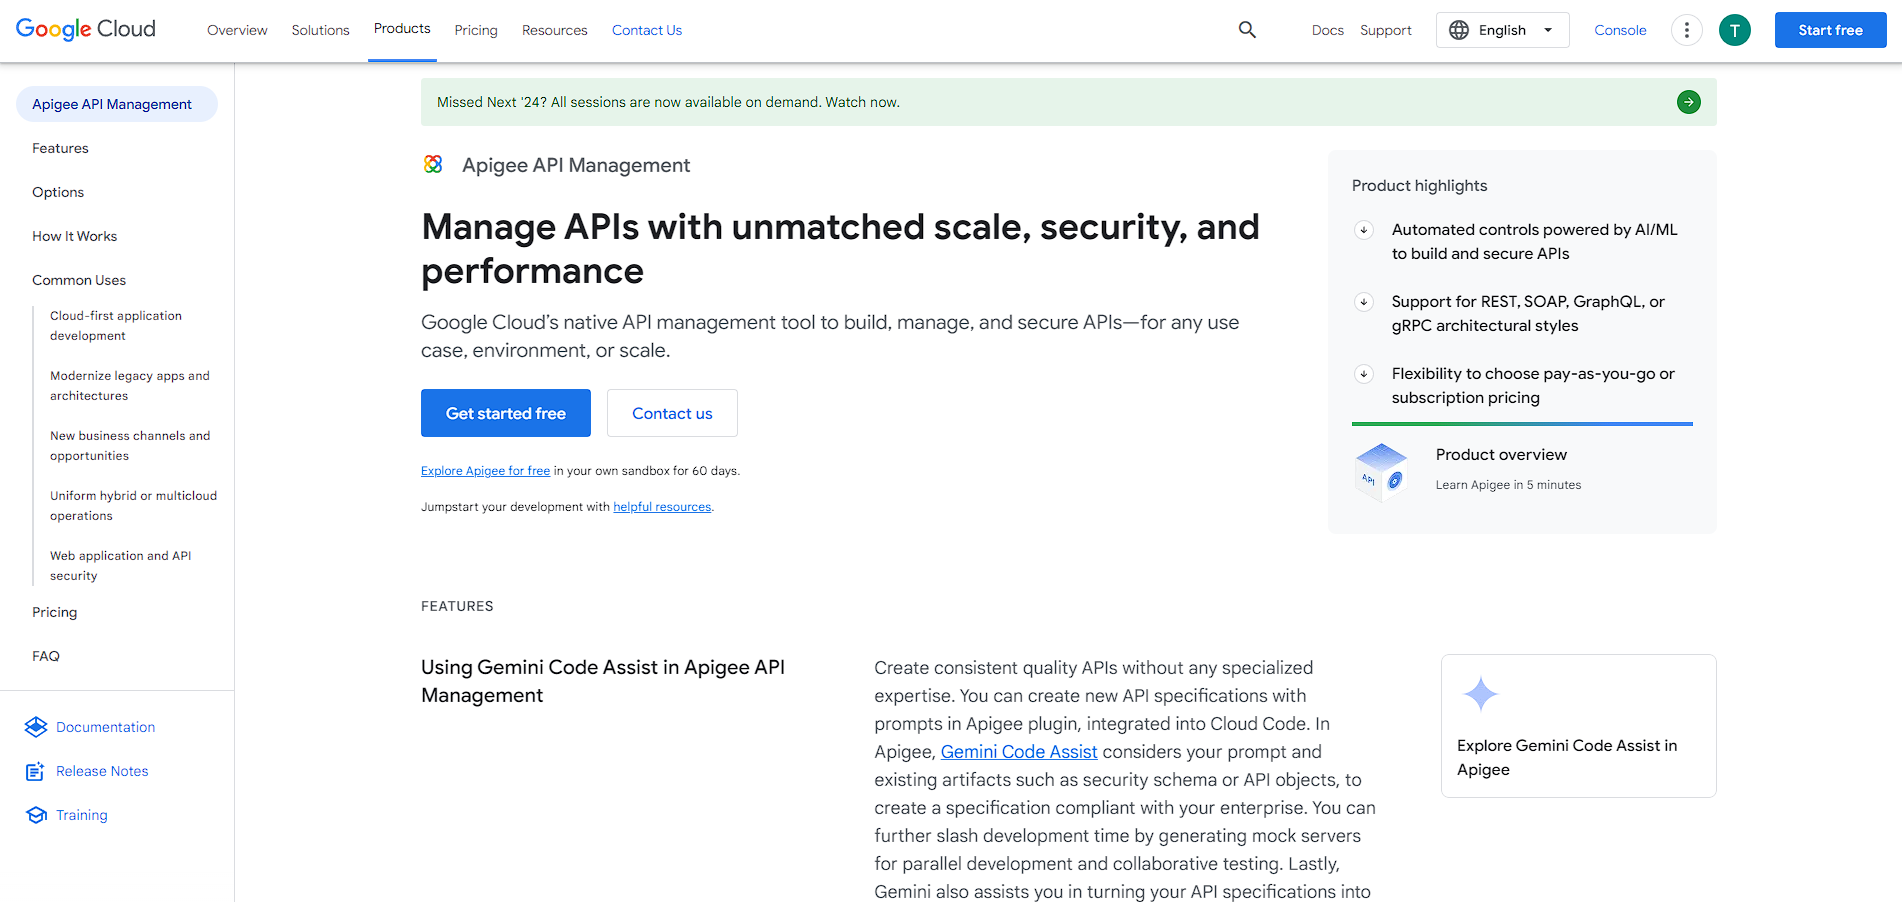Jump to Options in sidebar
Image resolution: width=1902 pixels, height=902 pixels.
coord(58,192)
